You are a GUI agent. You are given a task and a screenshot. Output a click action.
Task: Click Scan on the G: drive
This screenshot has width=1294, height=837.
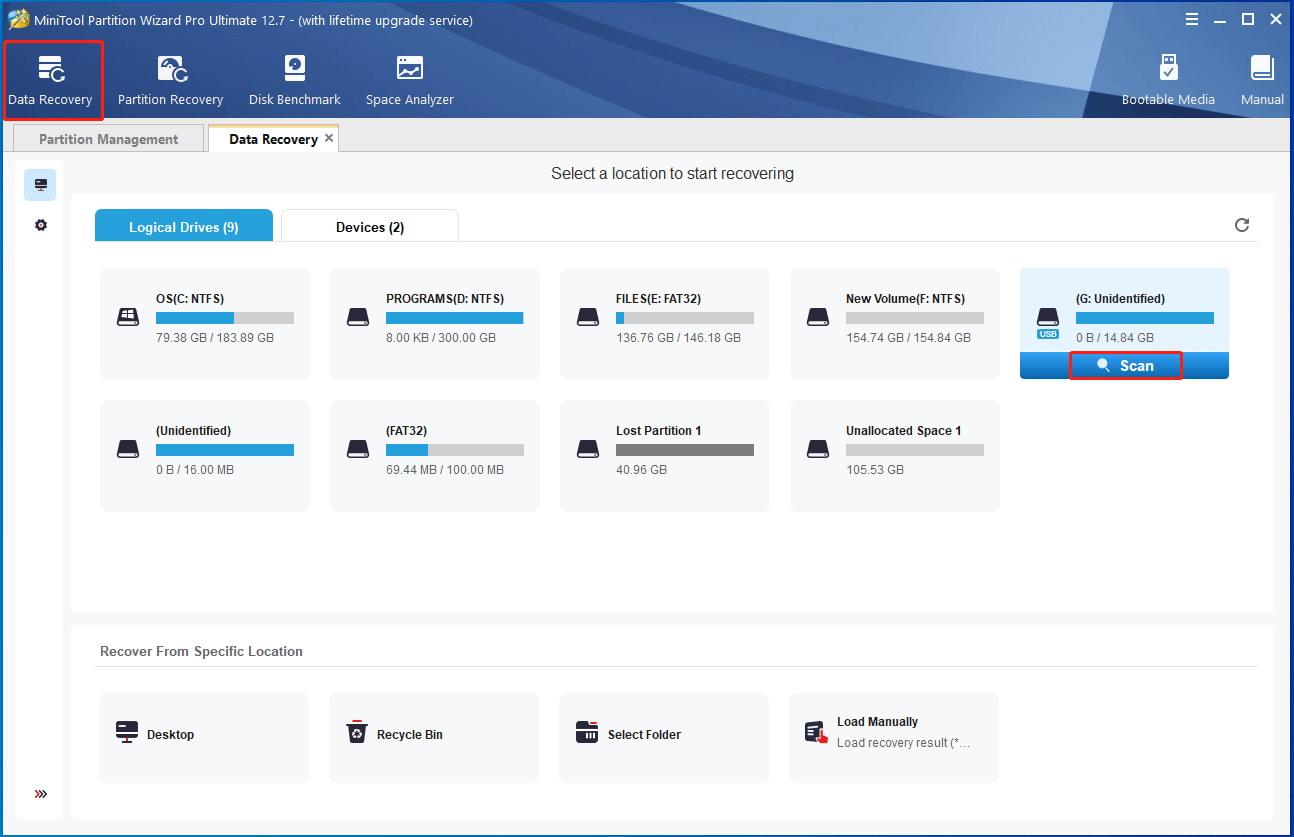[1126, 366]
